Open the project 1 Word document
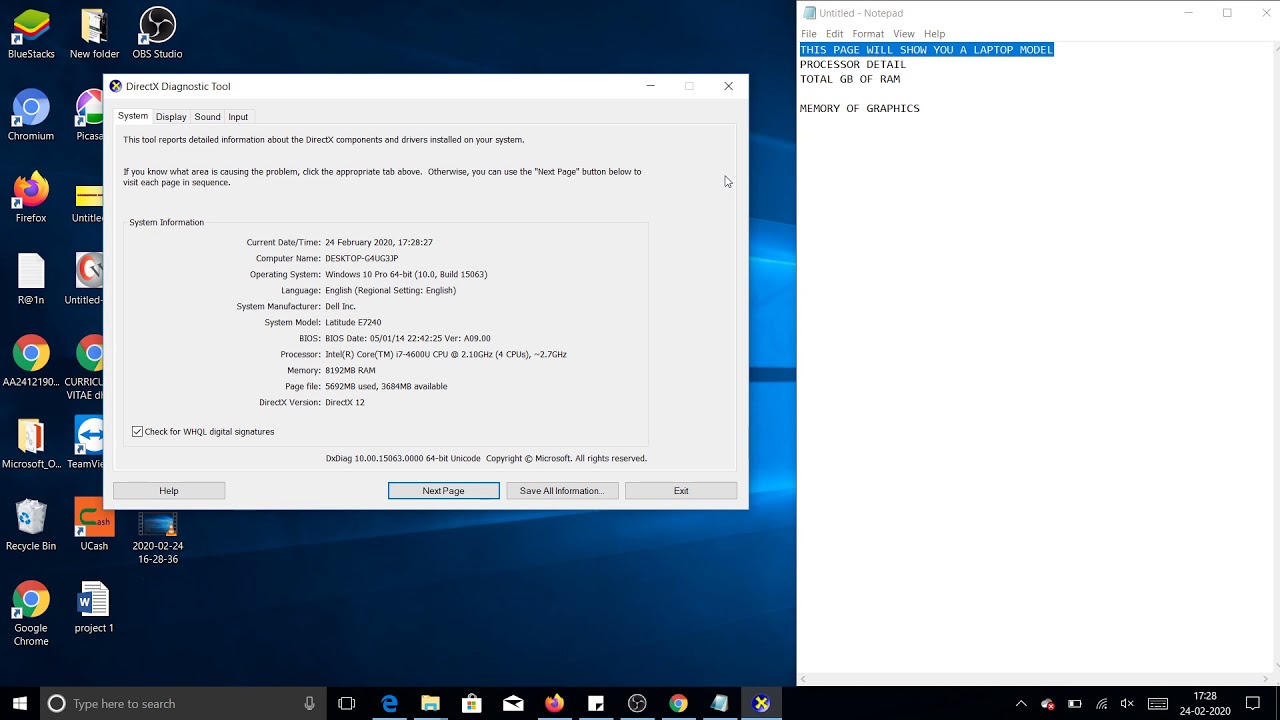Image resolution: width=1280 pixels, height=720 pixels. (94, 608)
